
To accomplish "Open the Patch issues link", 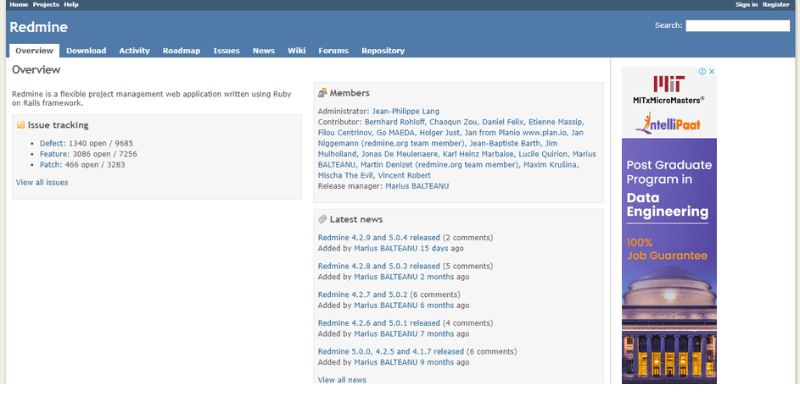I will pyautogui.click(x=51, y=165).
